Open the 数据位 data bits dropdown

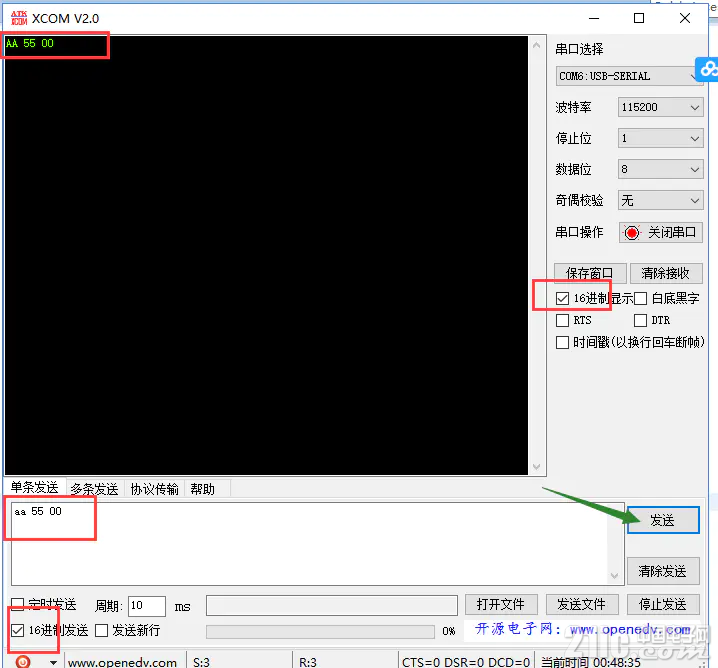tap(660, 169)
